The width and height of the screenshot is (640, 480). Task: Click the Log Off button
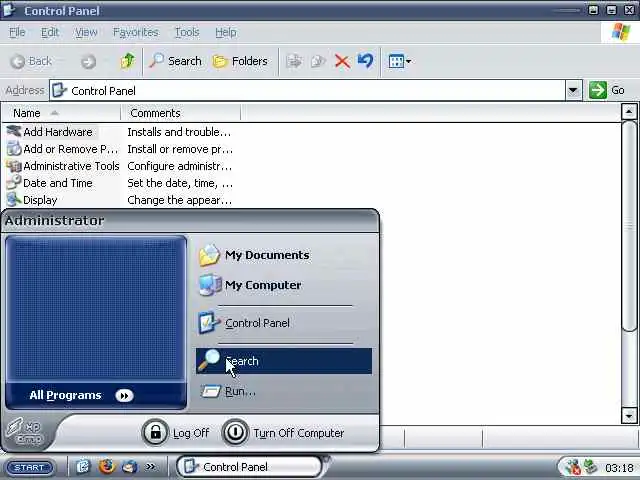point(176,432)
